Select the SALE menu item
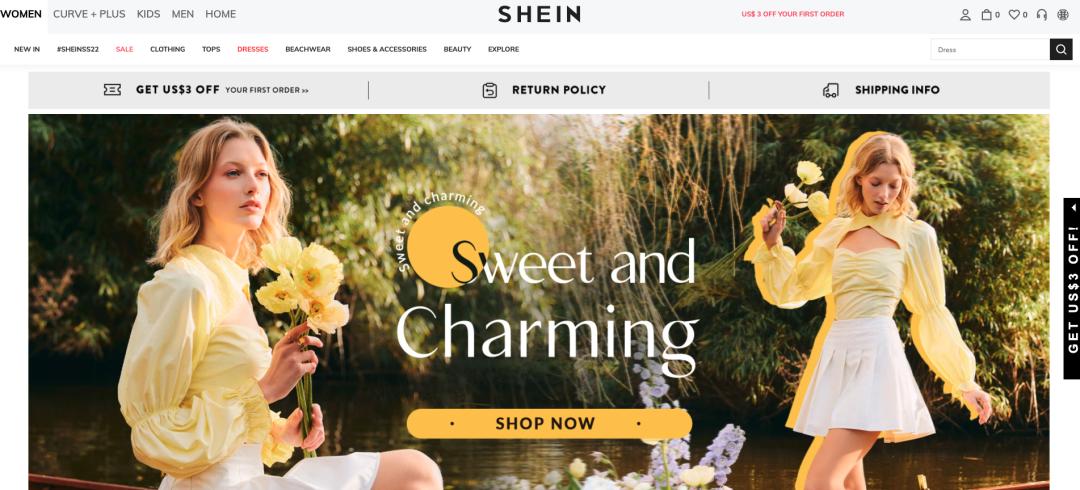This screenshot has width=1080, height=490. [125, 50]
